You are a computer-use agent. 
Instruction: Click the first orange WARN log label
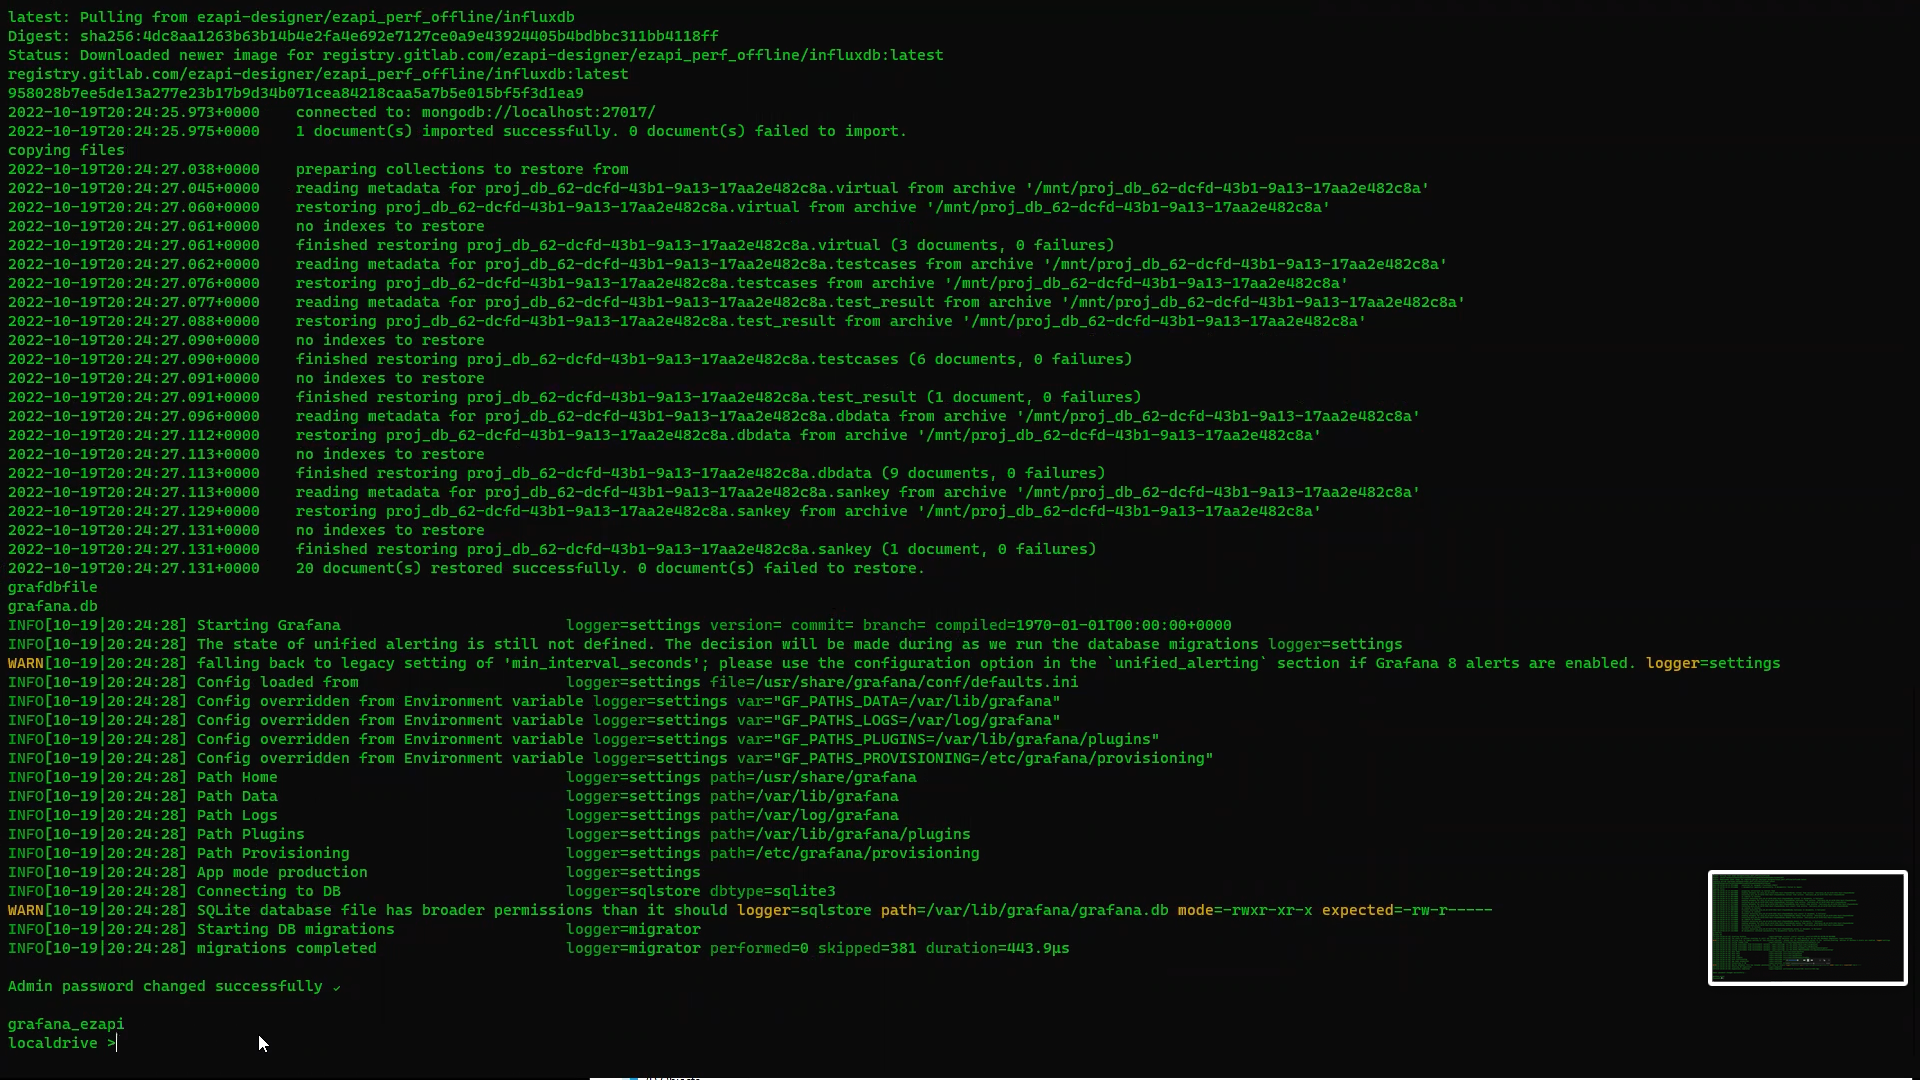point(25,663)
